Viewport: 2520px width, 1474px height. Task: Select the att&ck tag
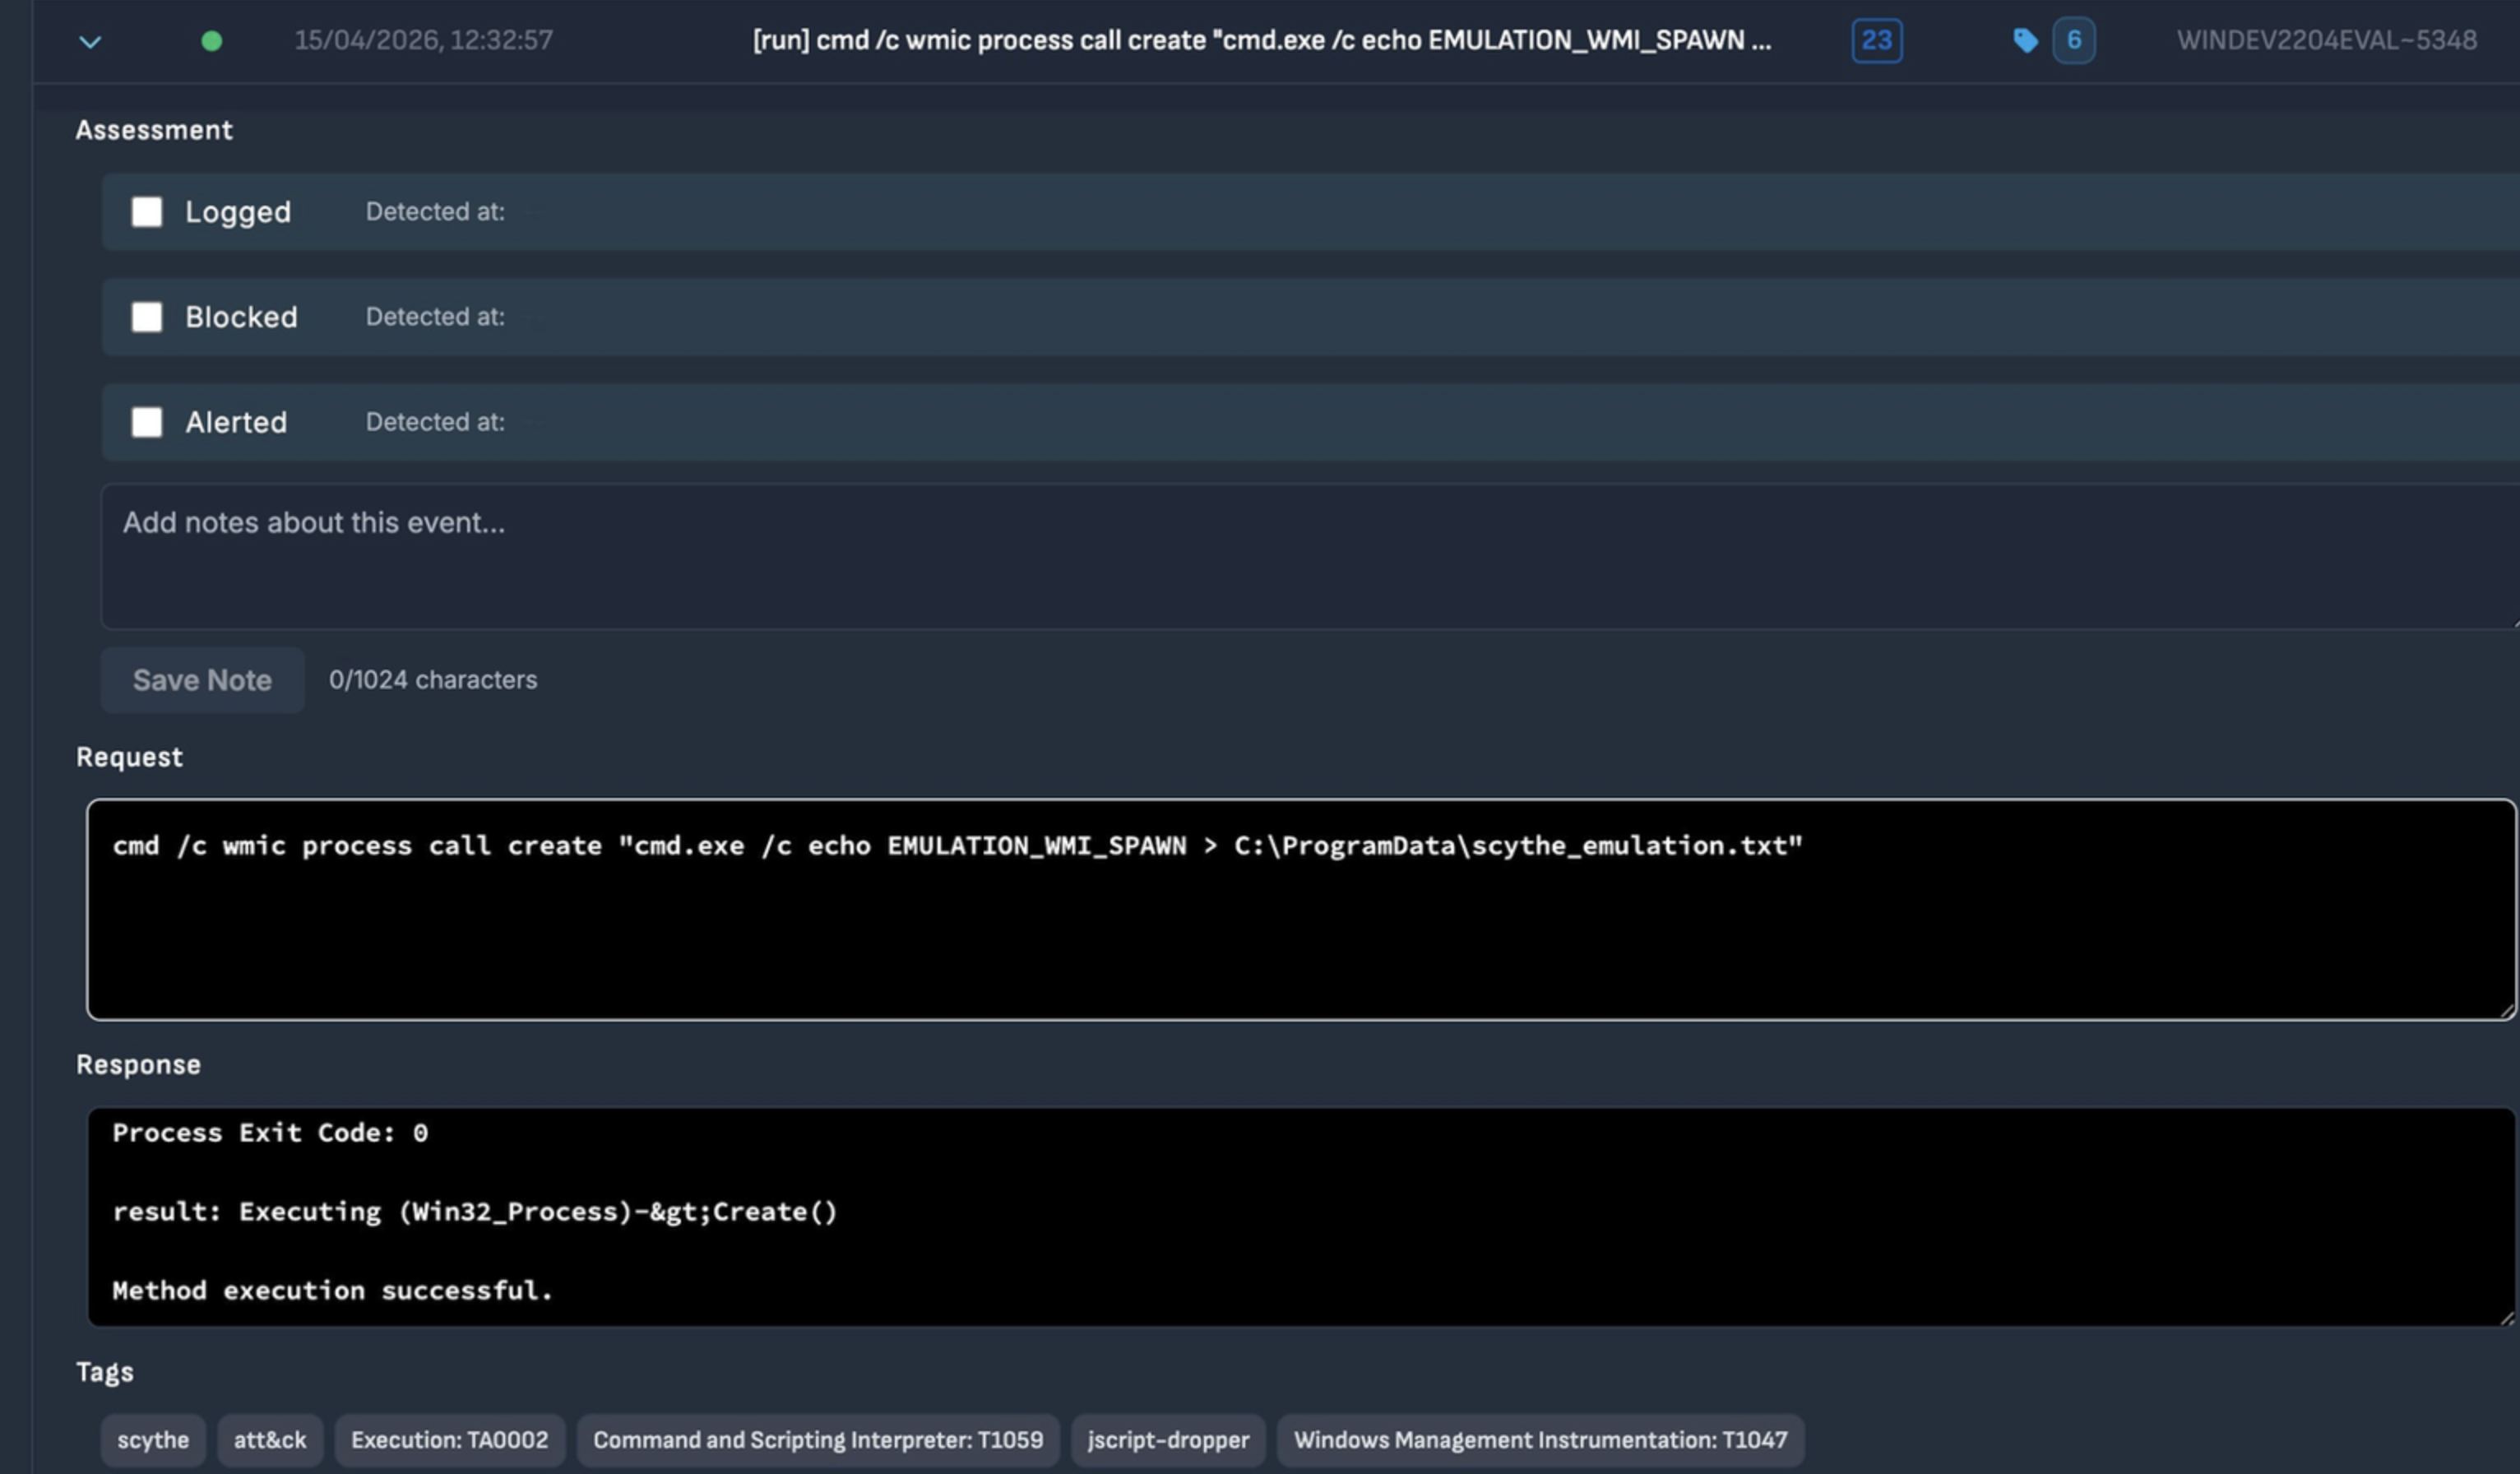pos(270,1440)
